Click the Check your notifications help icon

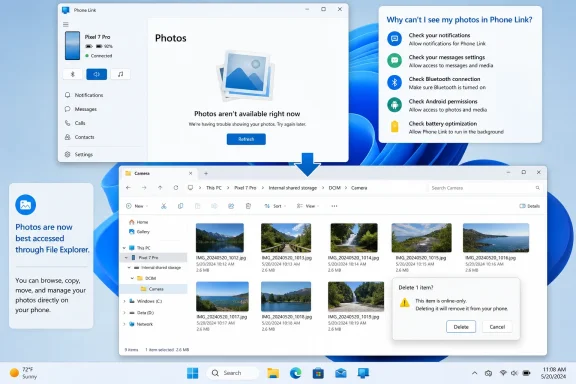395,39
